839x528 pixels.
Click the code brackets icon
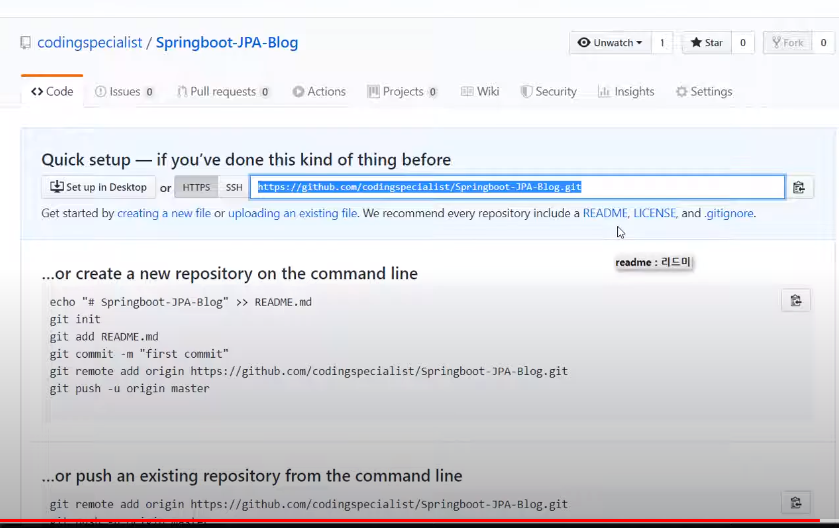click(37, 91)
